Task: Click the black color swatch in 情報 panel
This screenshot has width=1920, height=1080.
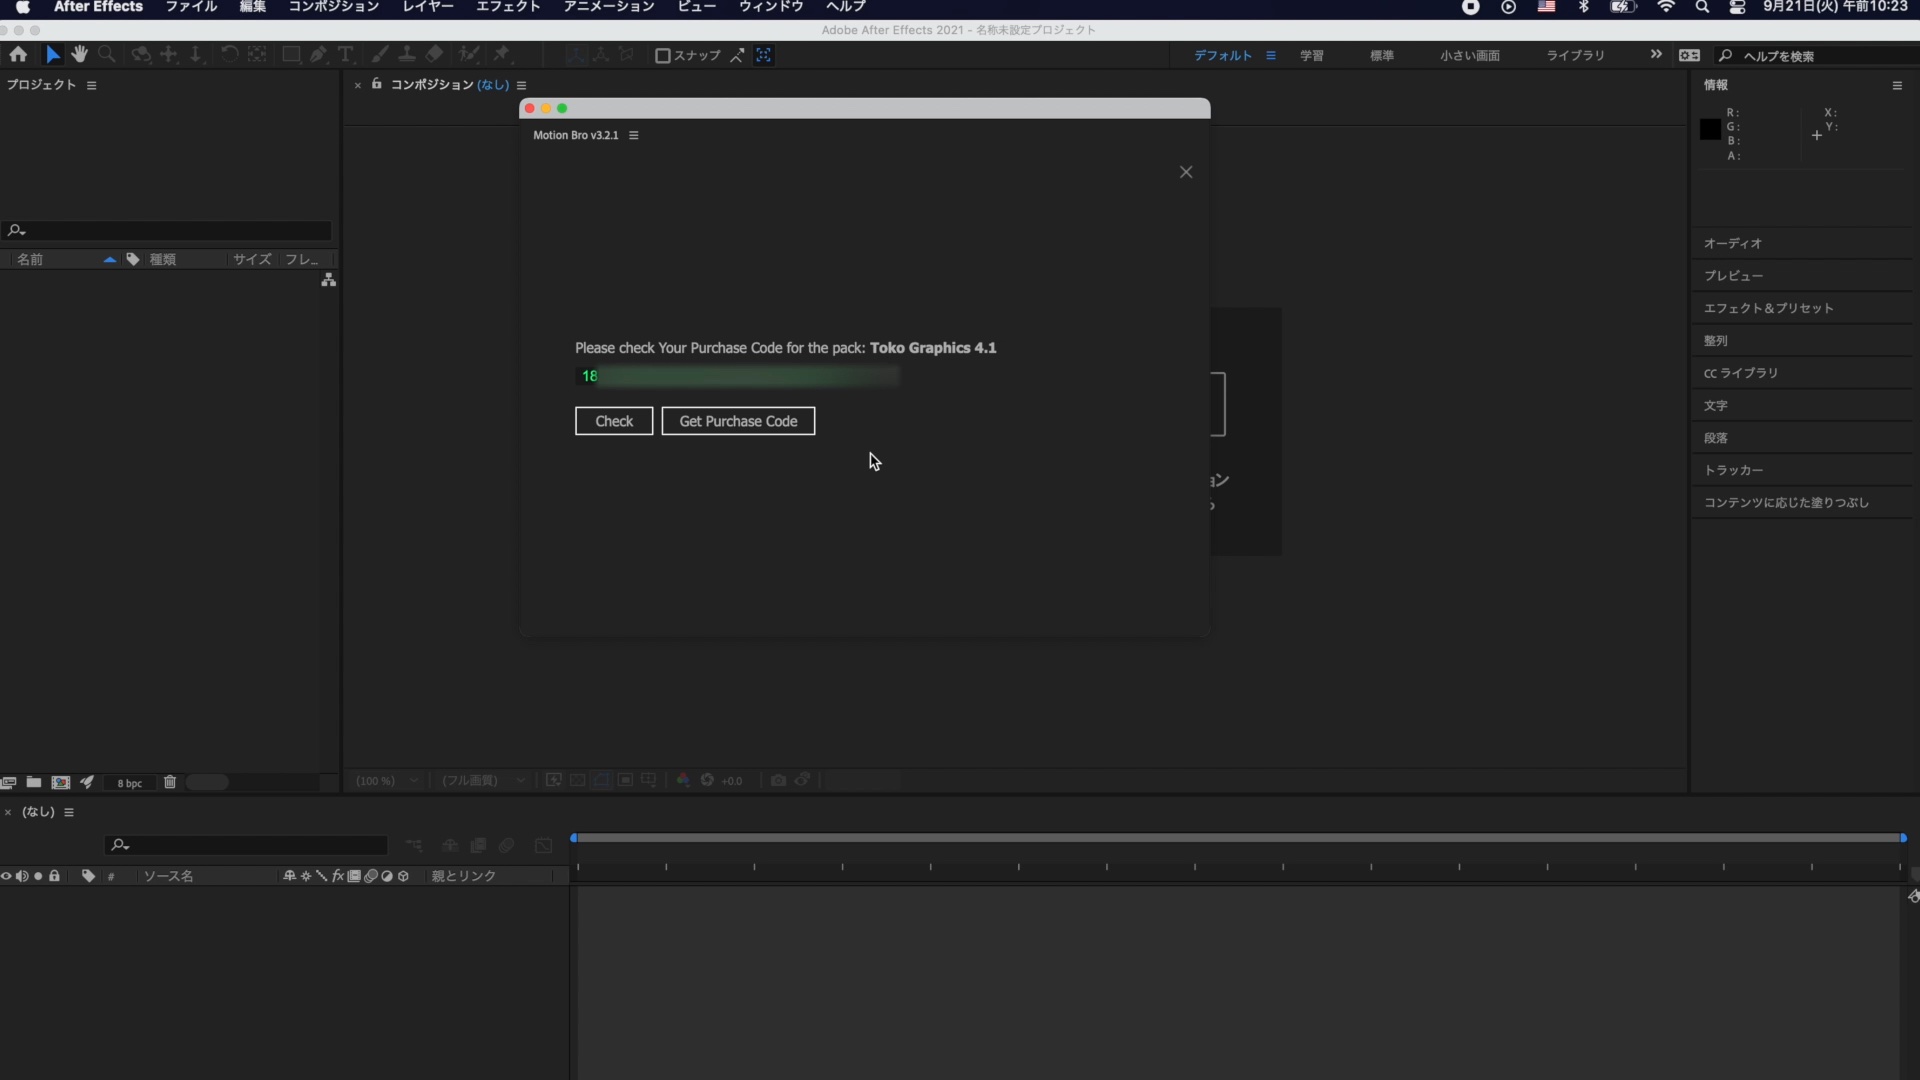Action: [x=1710, y=129]
